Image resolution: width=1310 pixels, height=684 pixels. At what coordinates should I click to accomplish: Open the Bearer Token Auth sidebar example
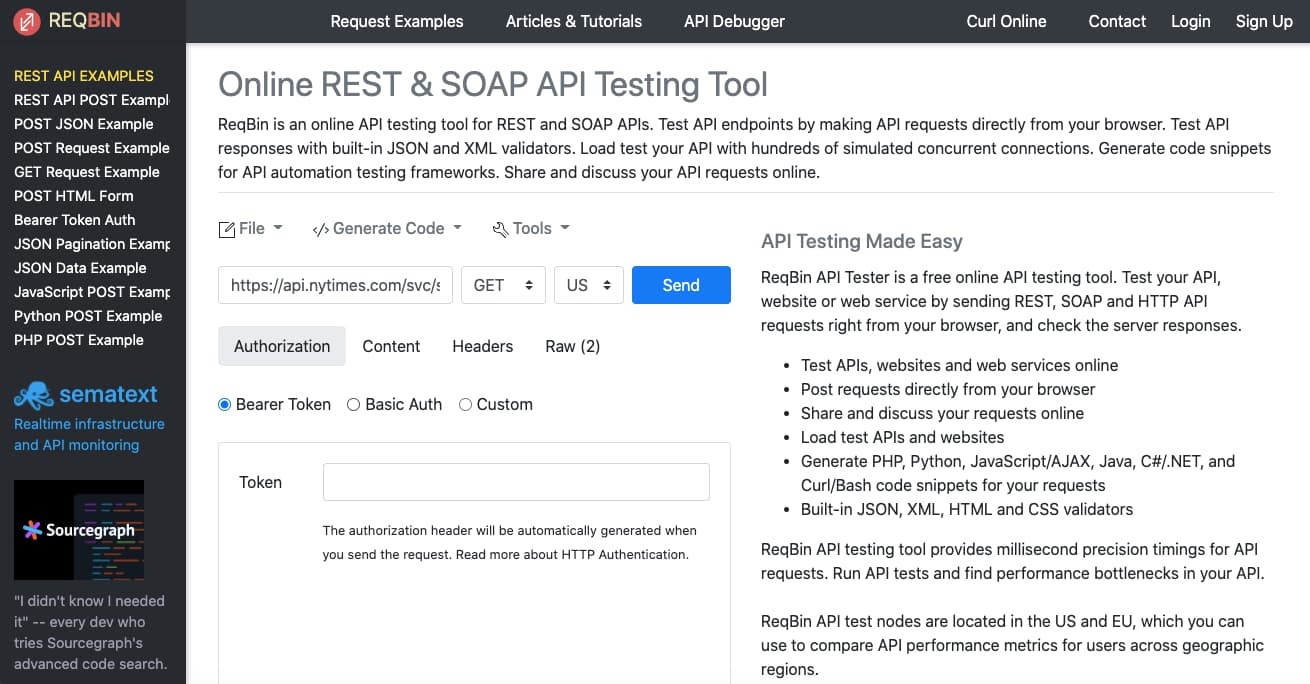pos(75,220)
